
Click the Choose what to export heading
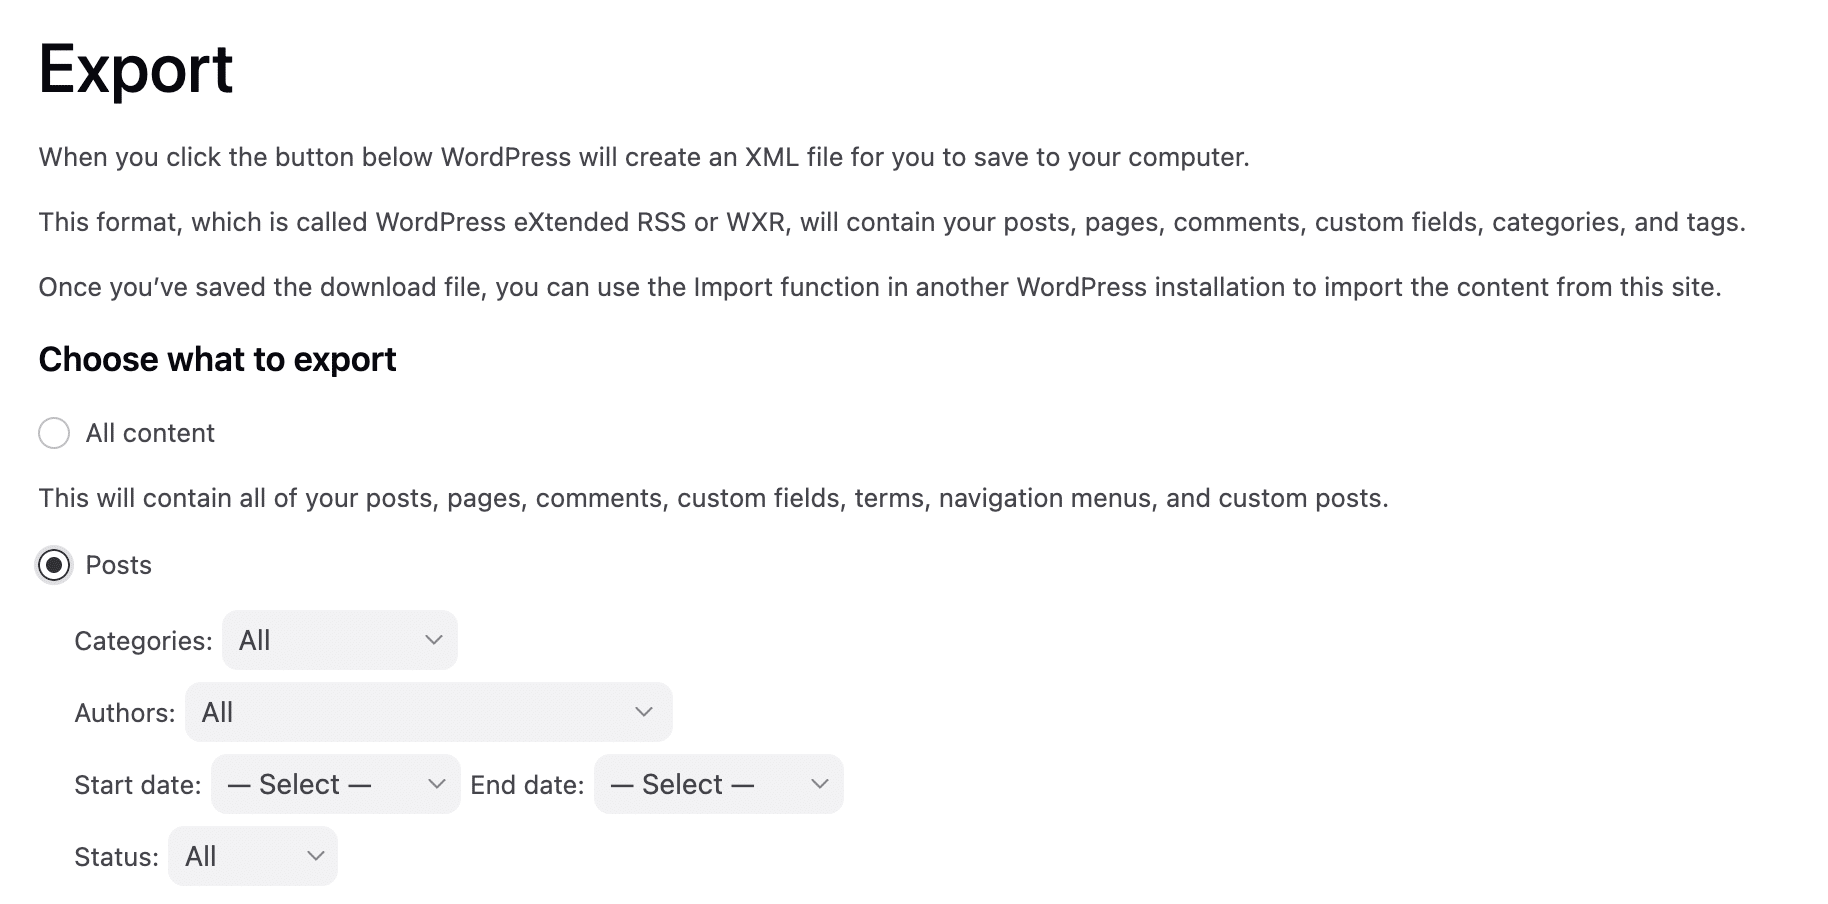tap(216, 358)
